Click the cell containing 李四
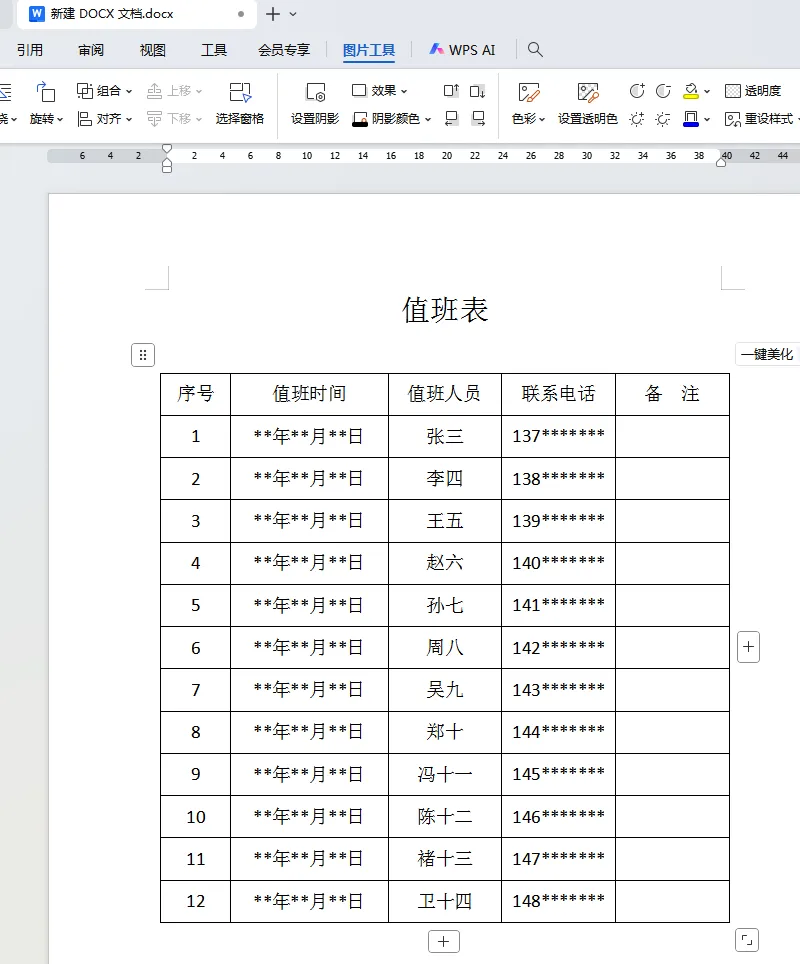Image resolution: width=800 pixels, height=964 pixels. 445,479
